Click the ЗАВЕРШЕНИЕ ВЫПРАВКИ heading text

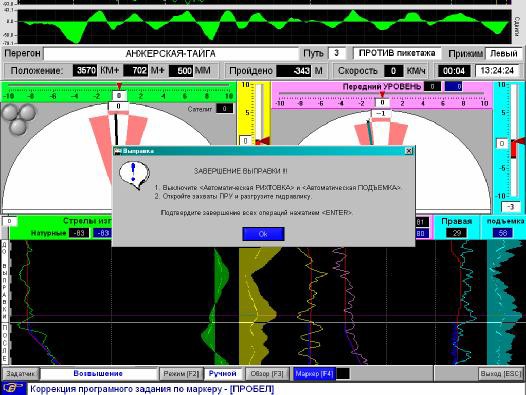tap(241, 171)
